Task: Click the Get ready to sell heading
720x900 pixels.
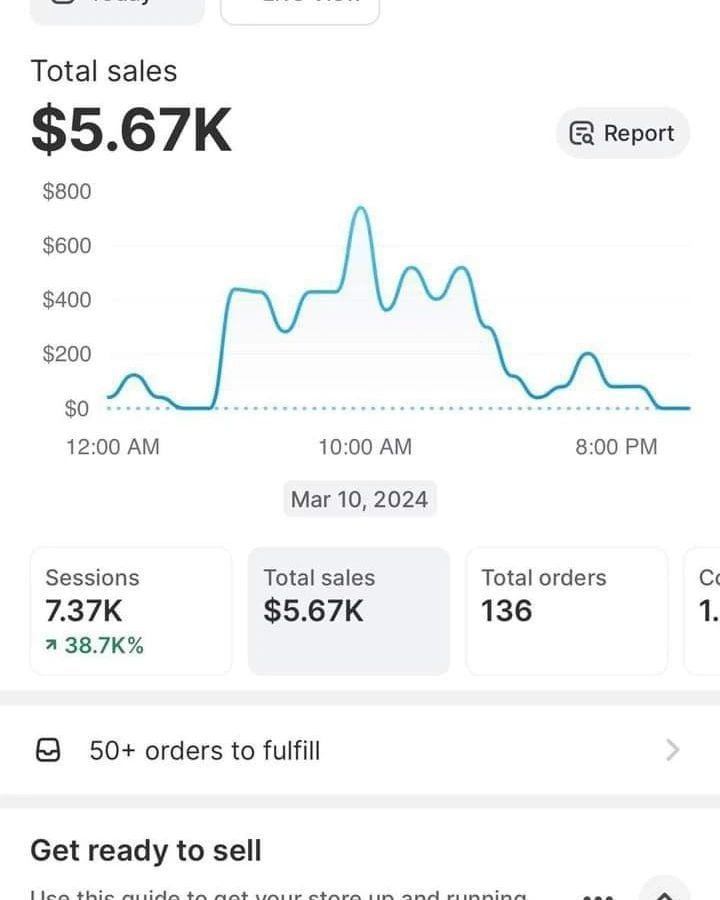Action: point(146,851)
